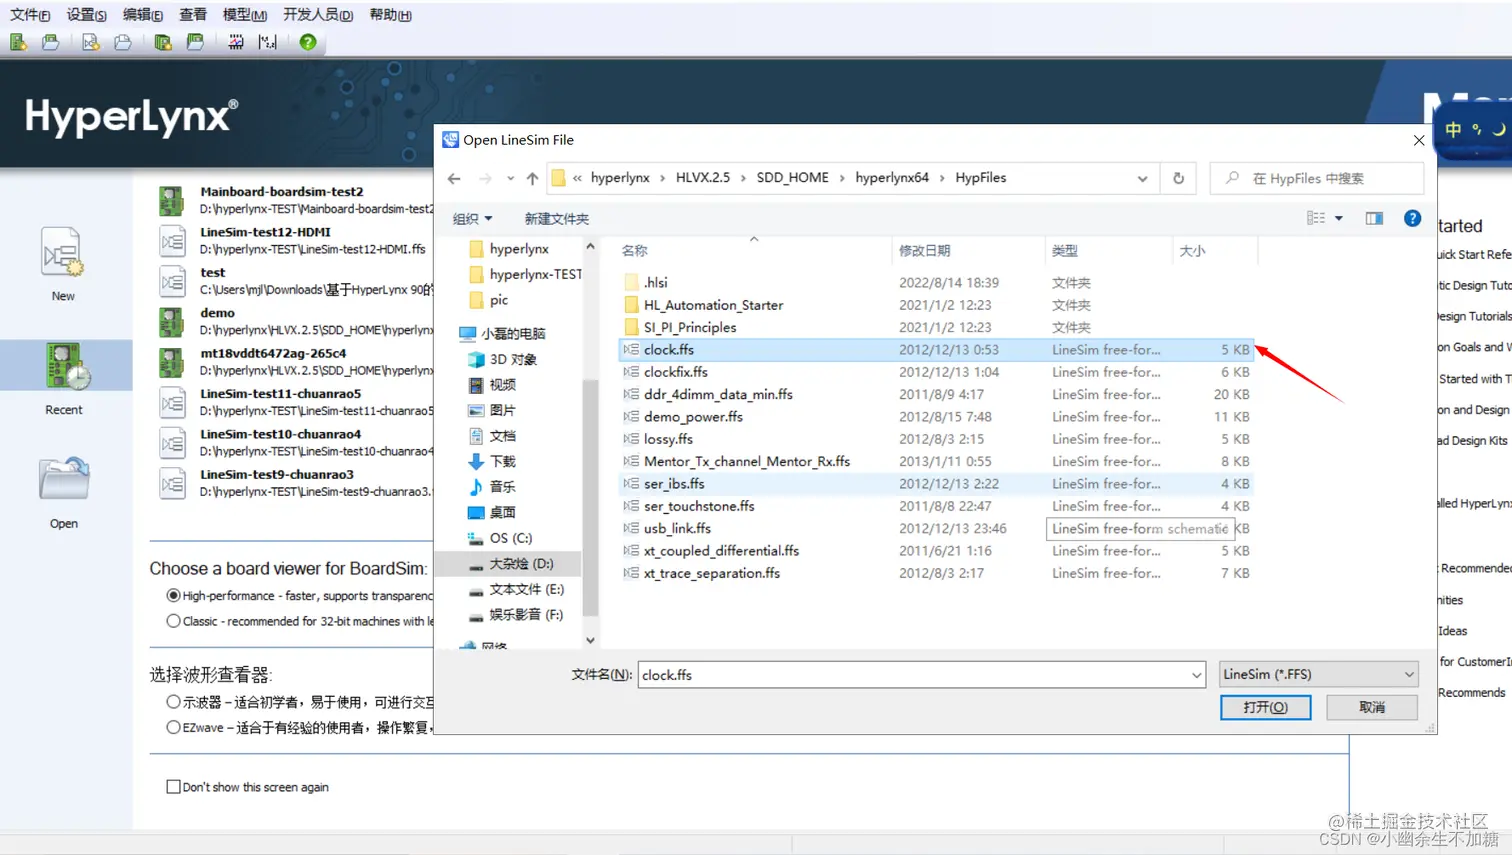Image resolution: width=1512 pixels, height=855 pixels.
Task: Select 示波器 waveform viewer radio button
Action: (173, 702)
